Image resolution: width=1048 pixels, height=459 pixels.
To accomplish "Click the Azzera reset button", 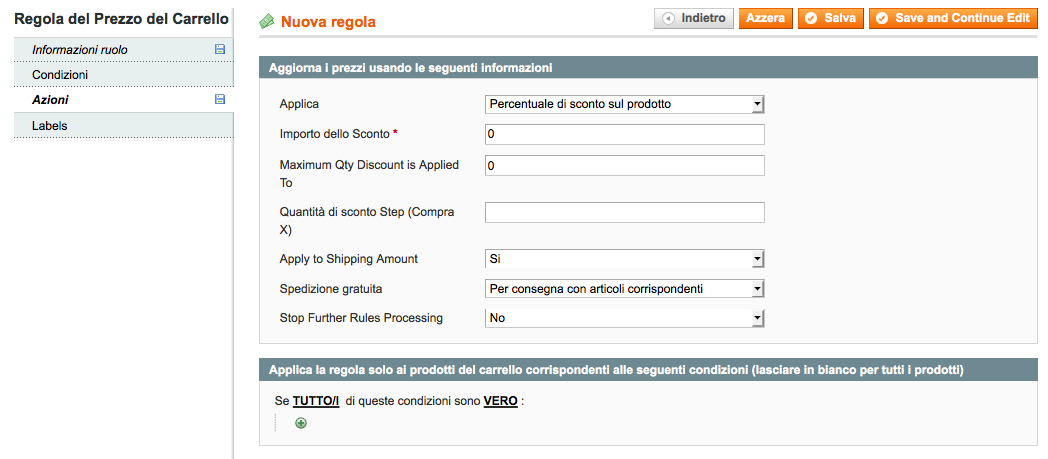I will [x=765, y=19].
